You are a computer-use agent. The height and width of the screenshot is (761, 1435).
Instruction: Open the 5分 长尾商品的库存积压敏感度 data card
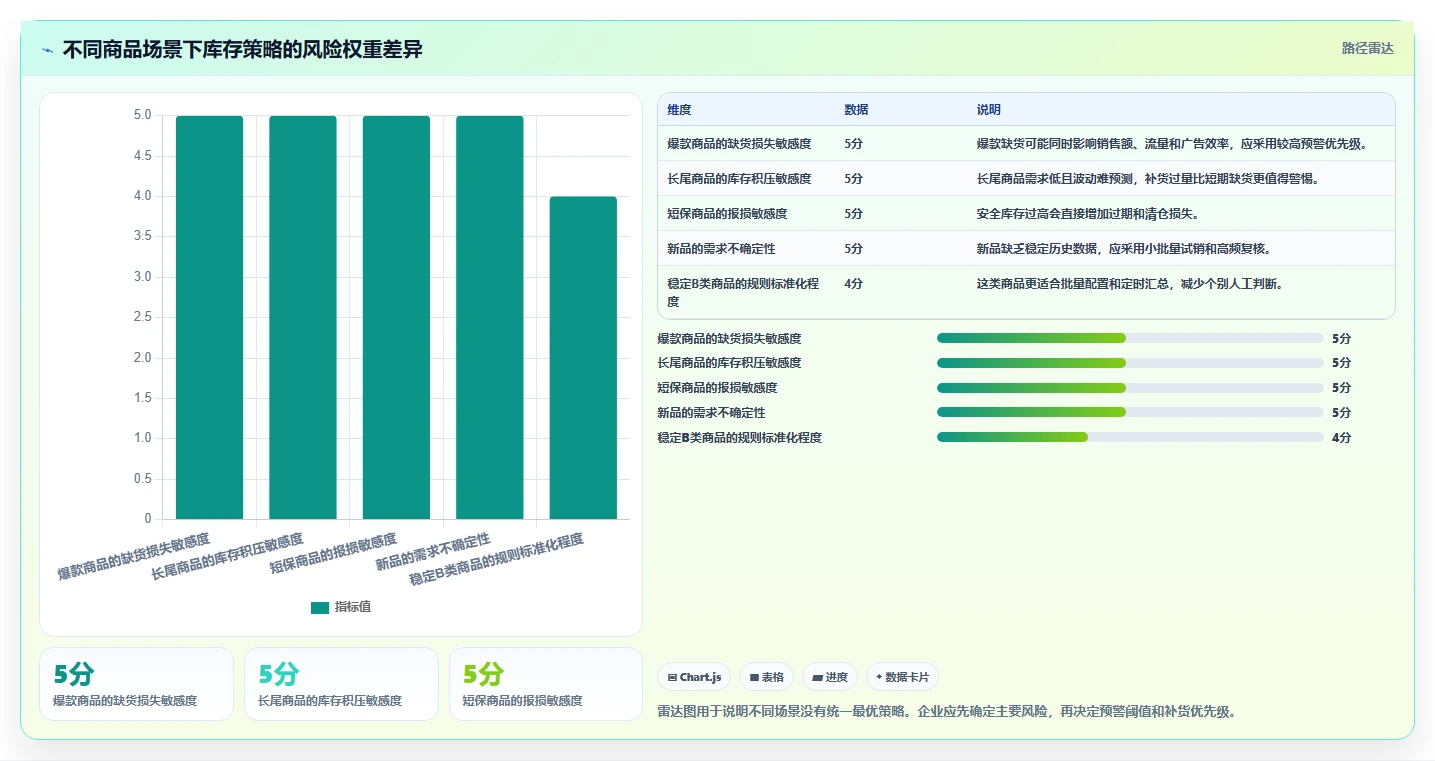click(x=341, y=684)
